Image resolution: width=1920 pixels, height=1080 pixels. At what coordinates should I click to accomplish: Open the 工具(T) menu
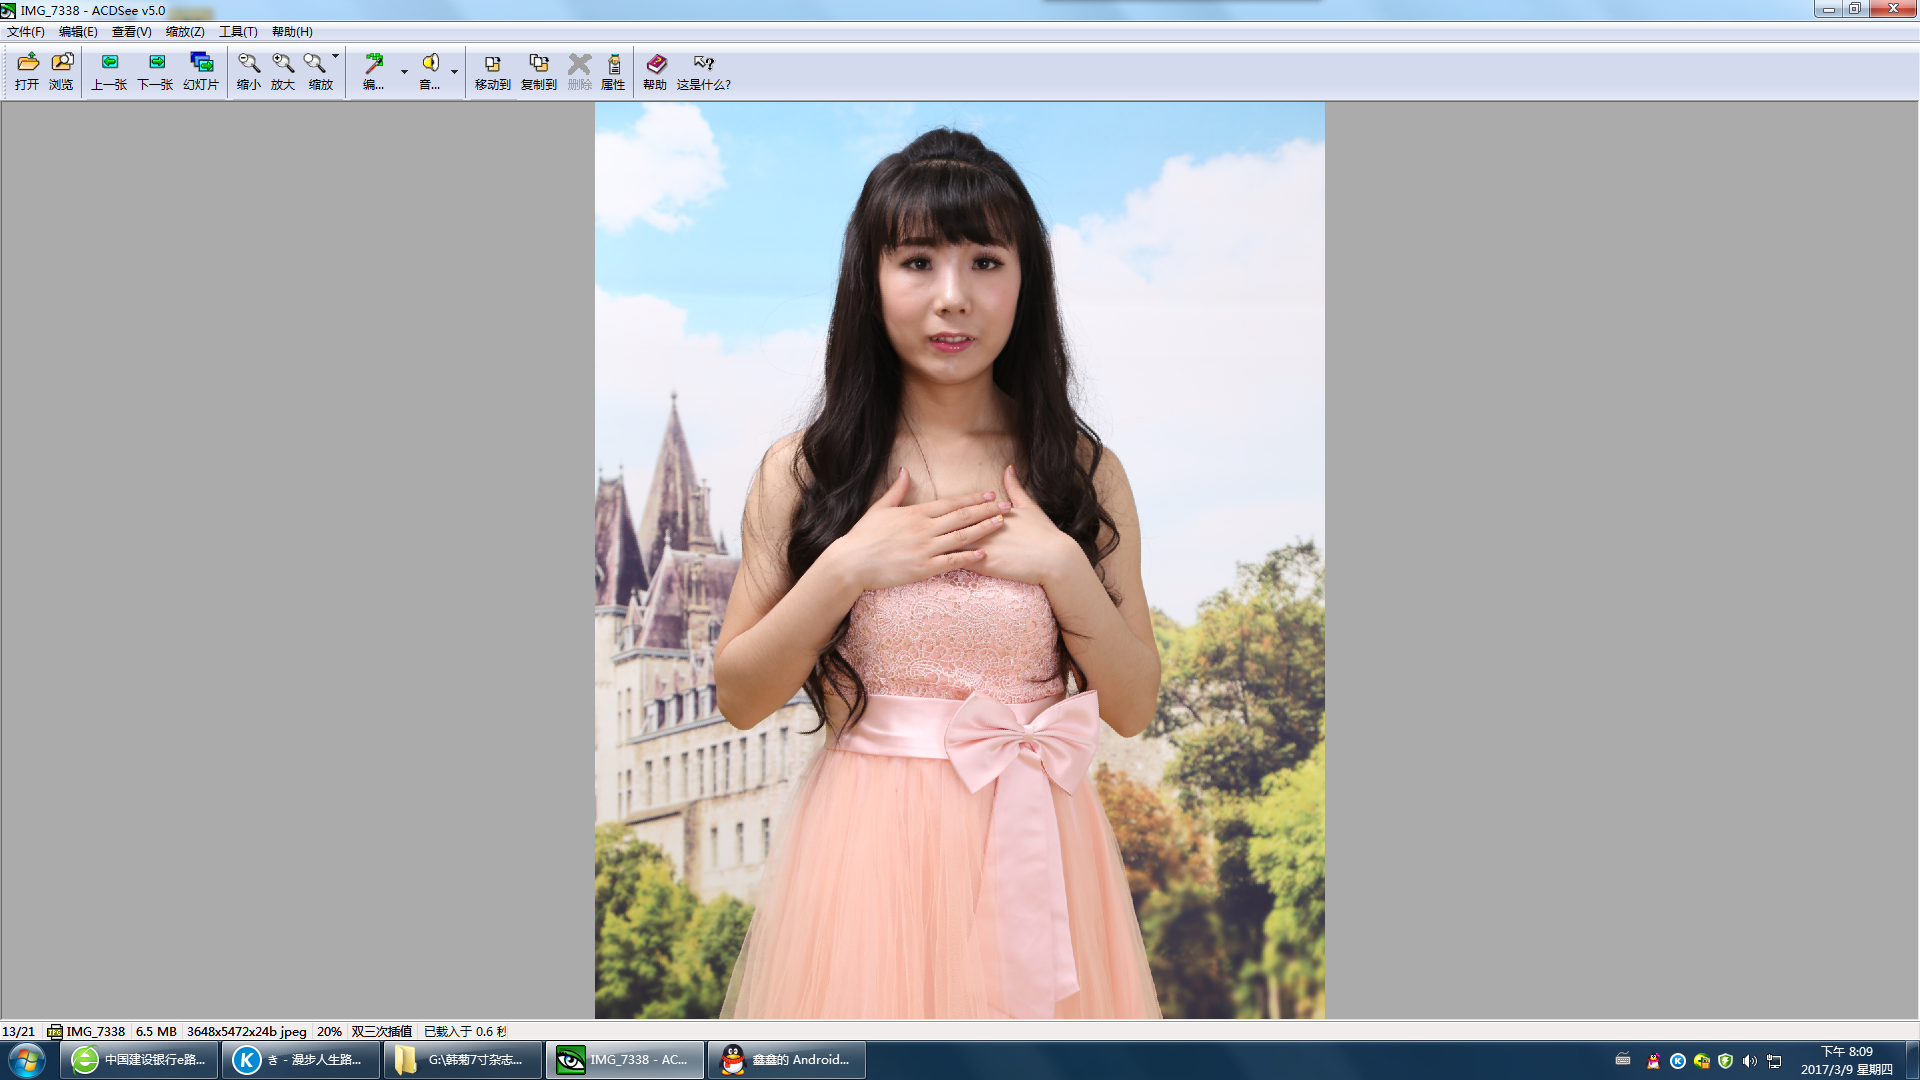click(238, 32)
